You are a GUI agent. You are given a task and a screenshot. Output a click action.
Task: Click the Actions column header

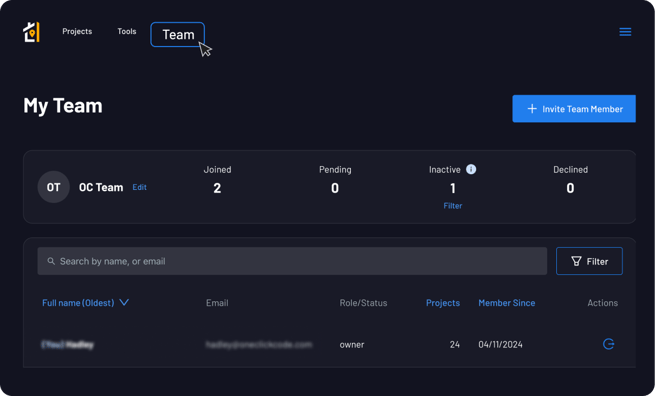click(x=602, y=303)
